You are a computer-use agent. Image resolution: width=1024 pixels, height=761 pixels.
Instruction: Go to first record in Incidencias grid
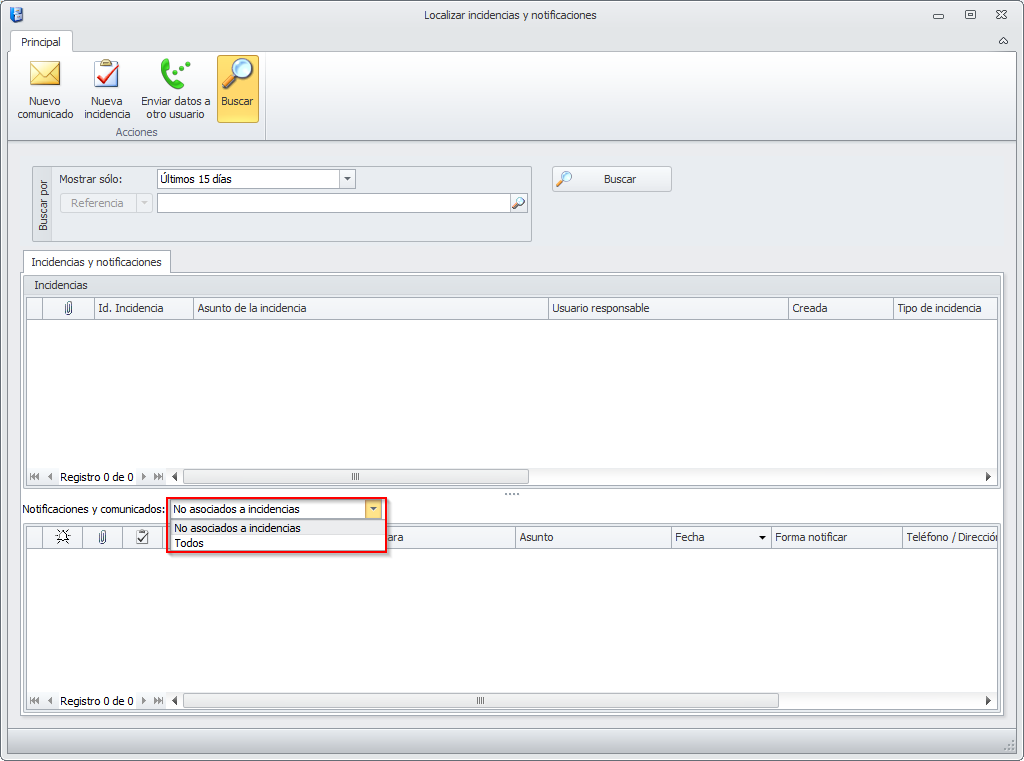click(x=35, y=477)
